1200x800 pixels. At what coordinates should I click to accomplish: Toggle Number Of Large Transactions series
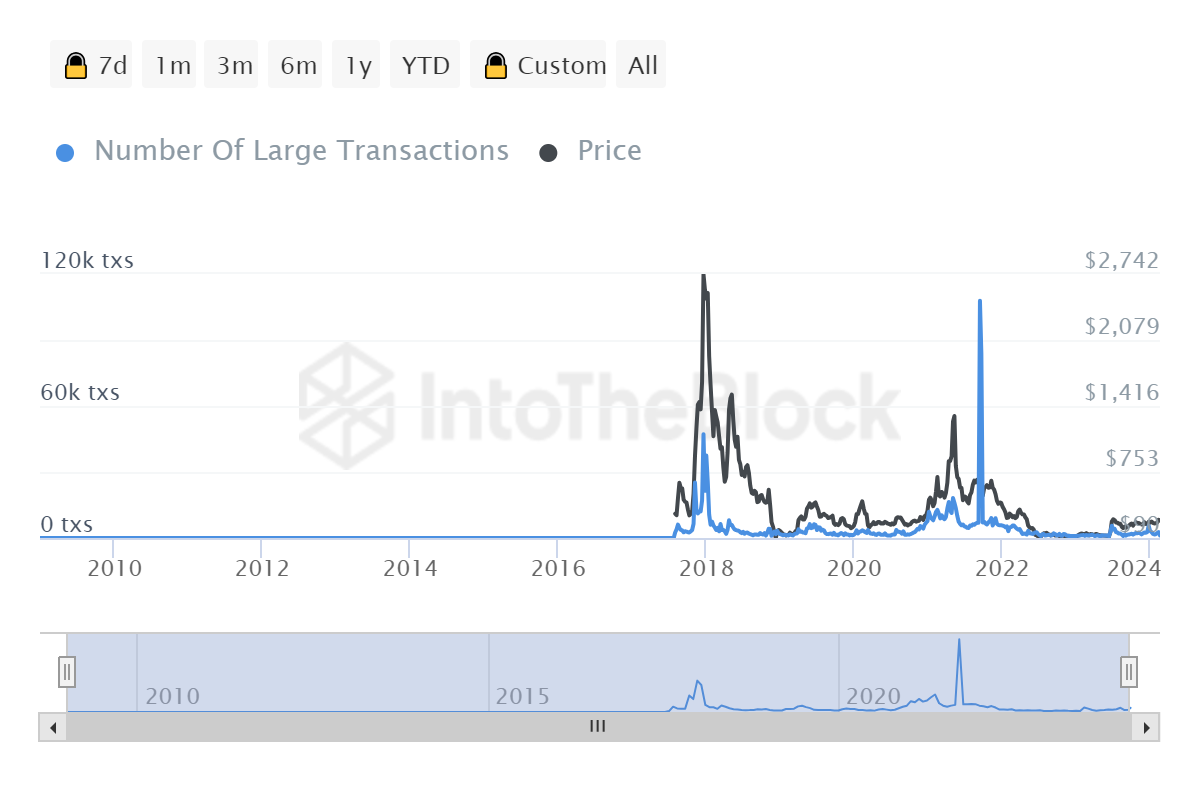(301, 151)
